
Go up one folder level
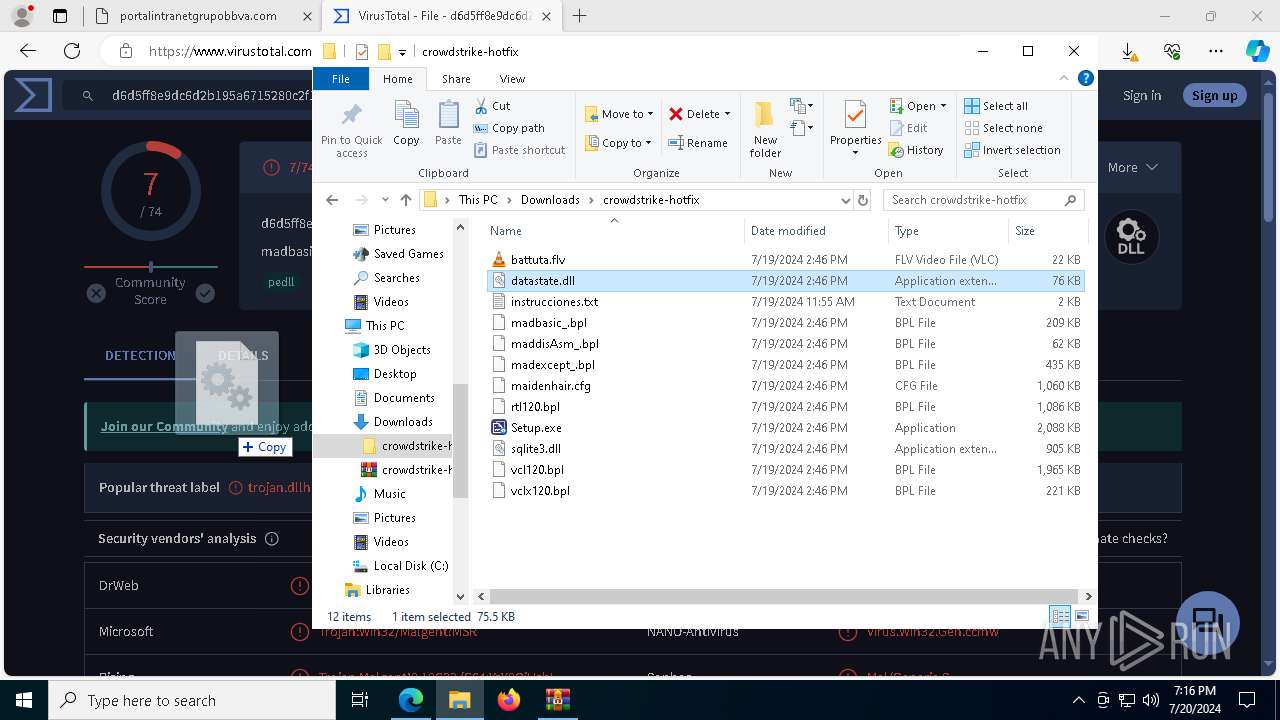pos(405,200)
